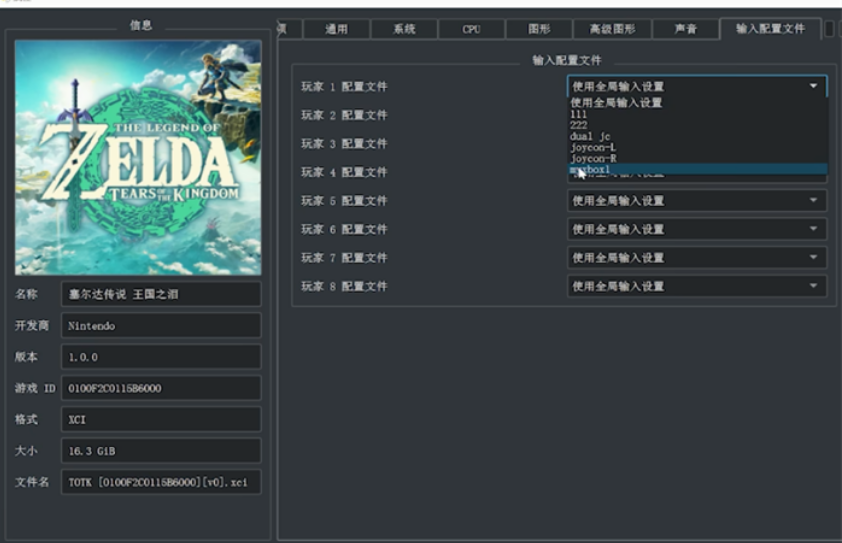The width and height of the screenshot is (842, 543).
Task: Switch to the 系统 tab
Action: 404,29
